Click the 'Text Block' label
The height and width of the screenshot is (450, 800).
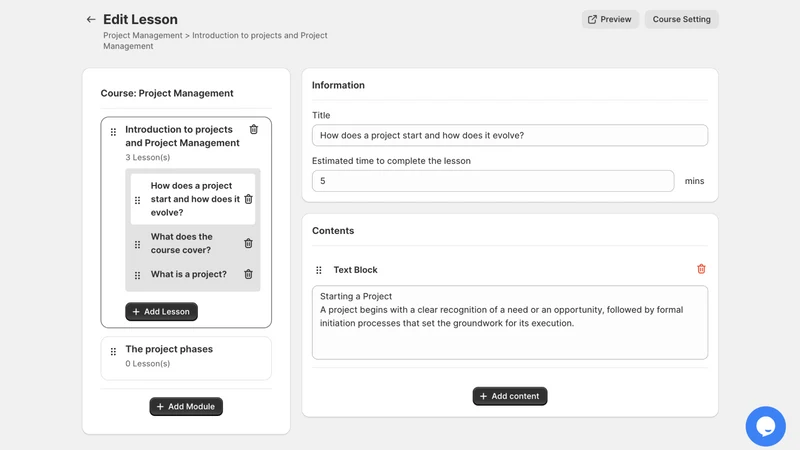point(355,270)
